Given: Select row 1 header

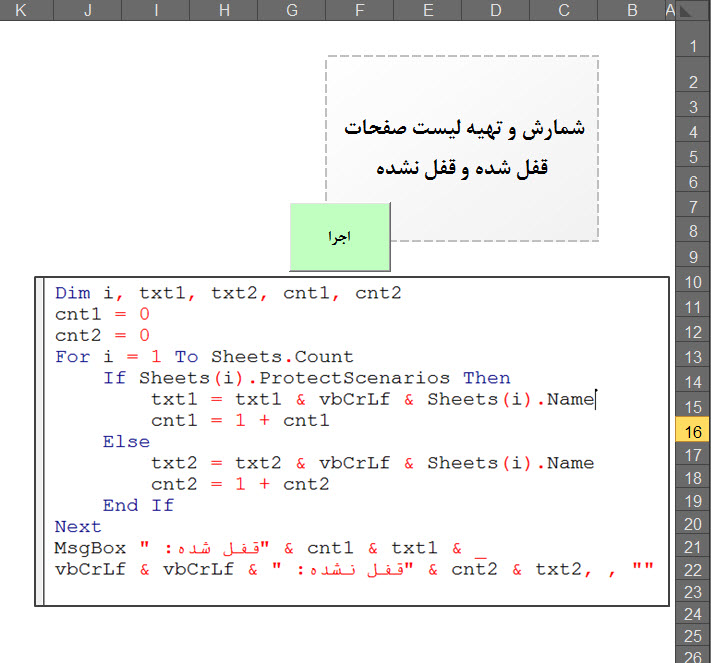Looking at the screenshot, I should tap(692, 45).
